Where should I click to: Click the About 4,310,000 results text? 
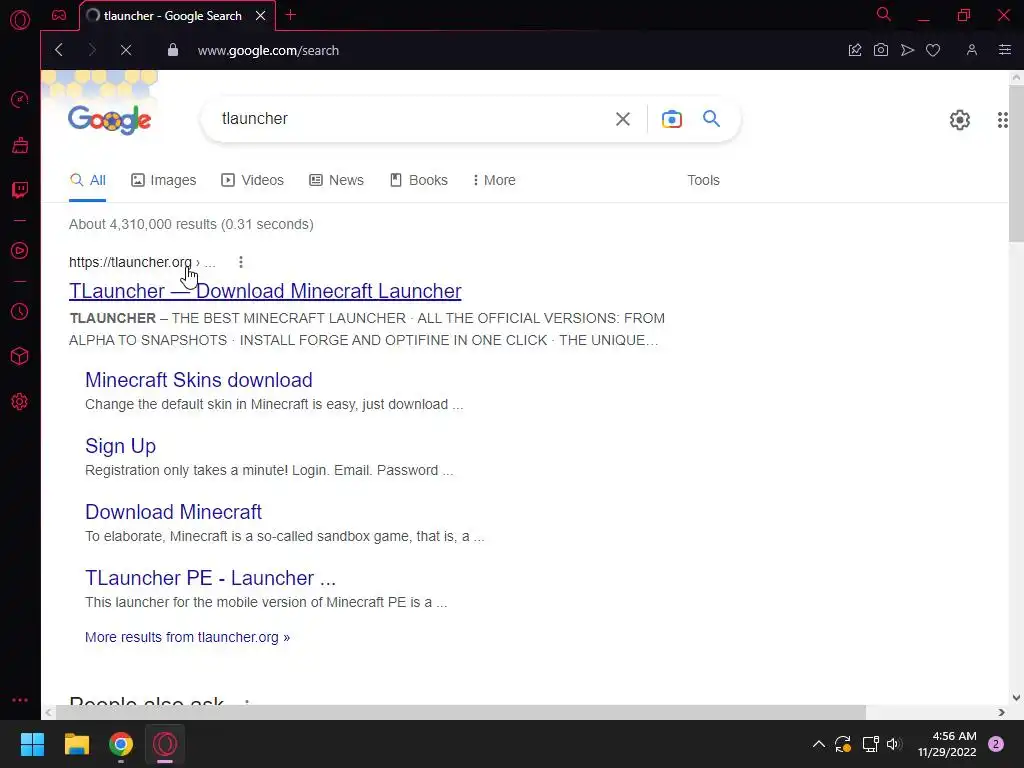(191, 224)
